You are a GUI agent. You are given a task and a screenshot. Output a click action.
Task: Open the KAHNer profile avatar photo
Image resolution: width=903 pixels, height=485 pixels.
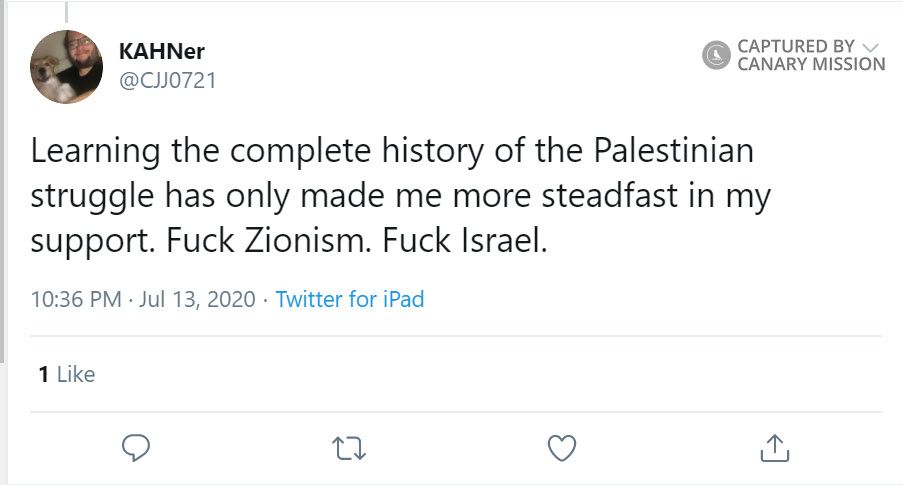(67, 67)
